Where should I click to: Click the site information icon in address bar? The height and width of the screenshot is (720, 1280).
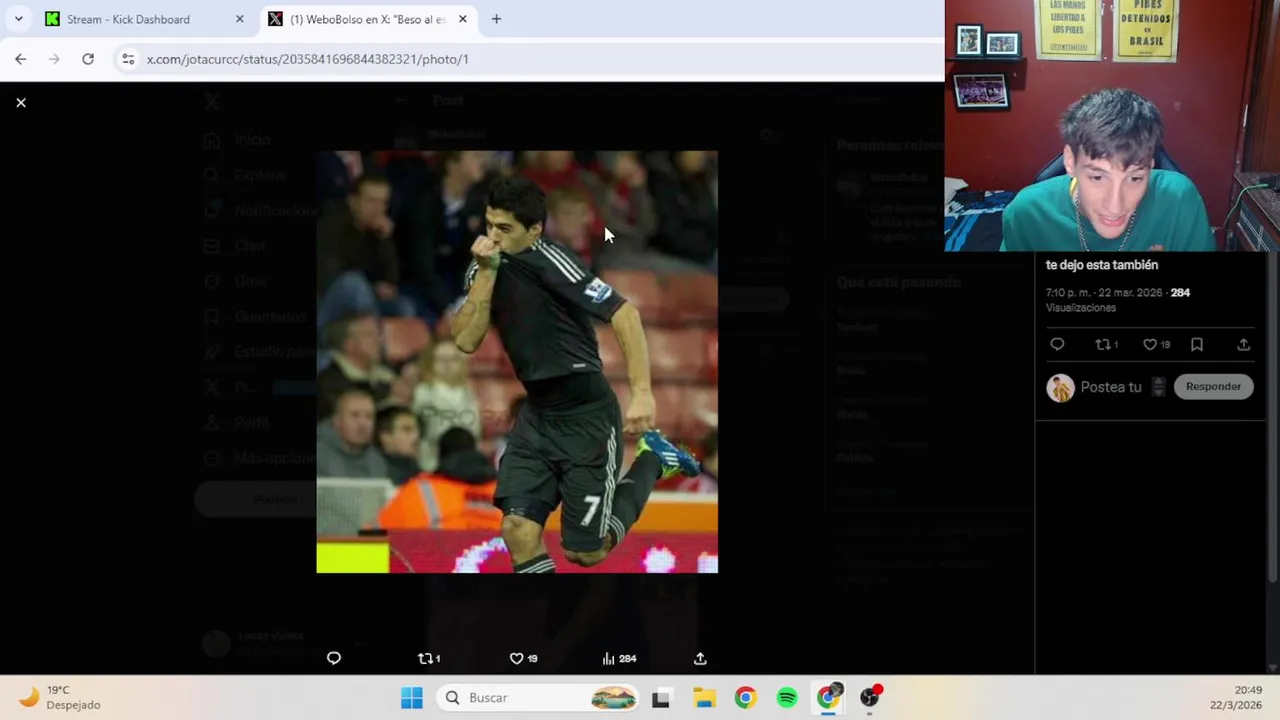128,59
